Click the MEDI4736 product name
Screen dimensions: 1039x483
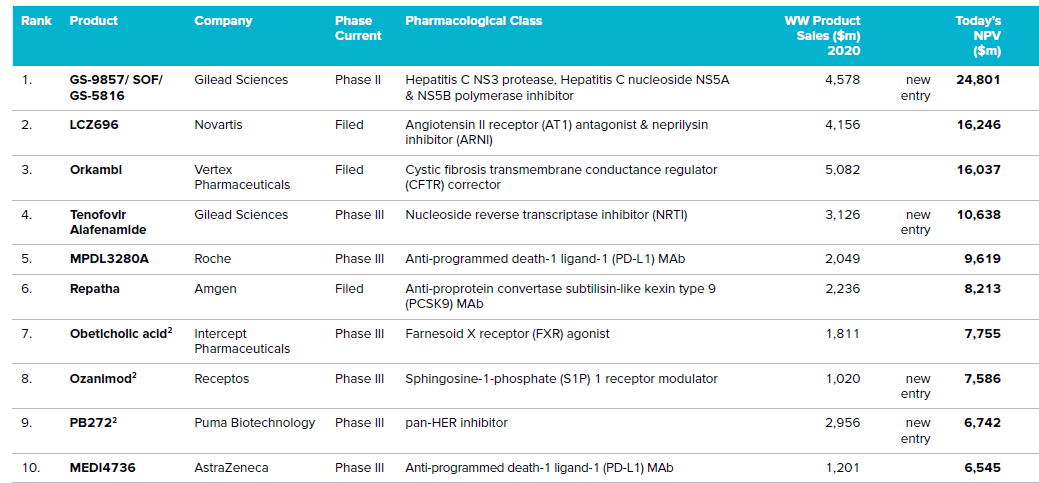click(103, 468)
